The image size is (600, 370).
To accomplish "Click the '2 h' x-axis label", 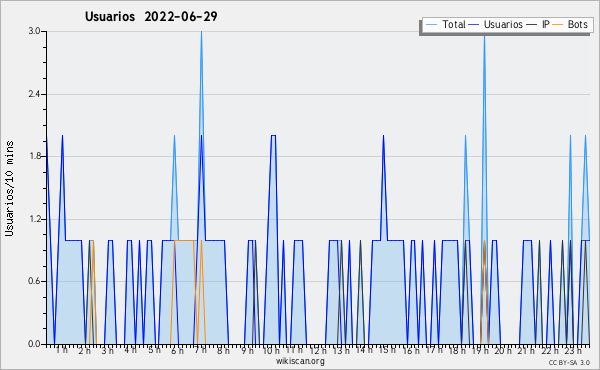I will pos(85,350).
